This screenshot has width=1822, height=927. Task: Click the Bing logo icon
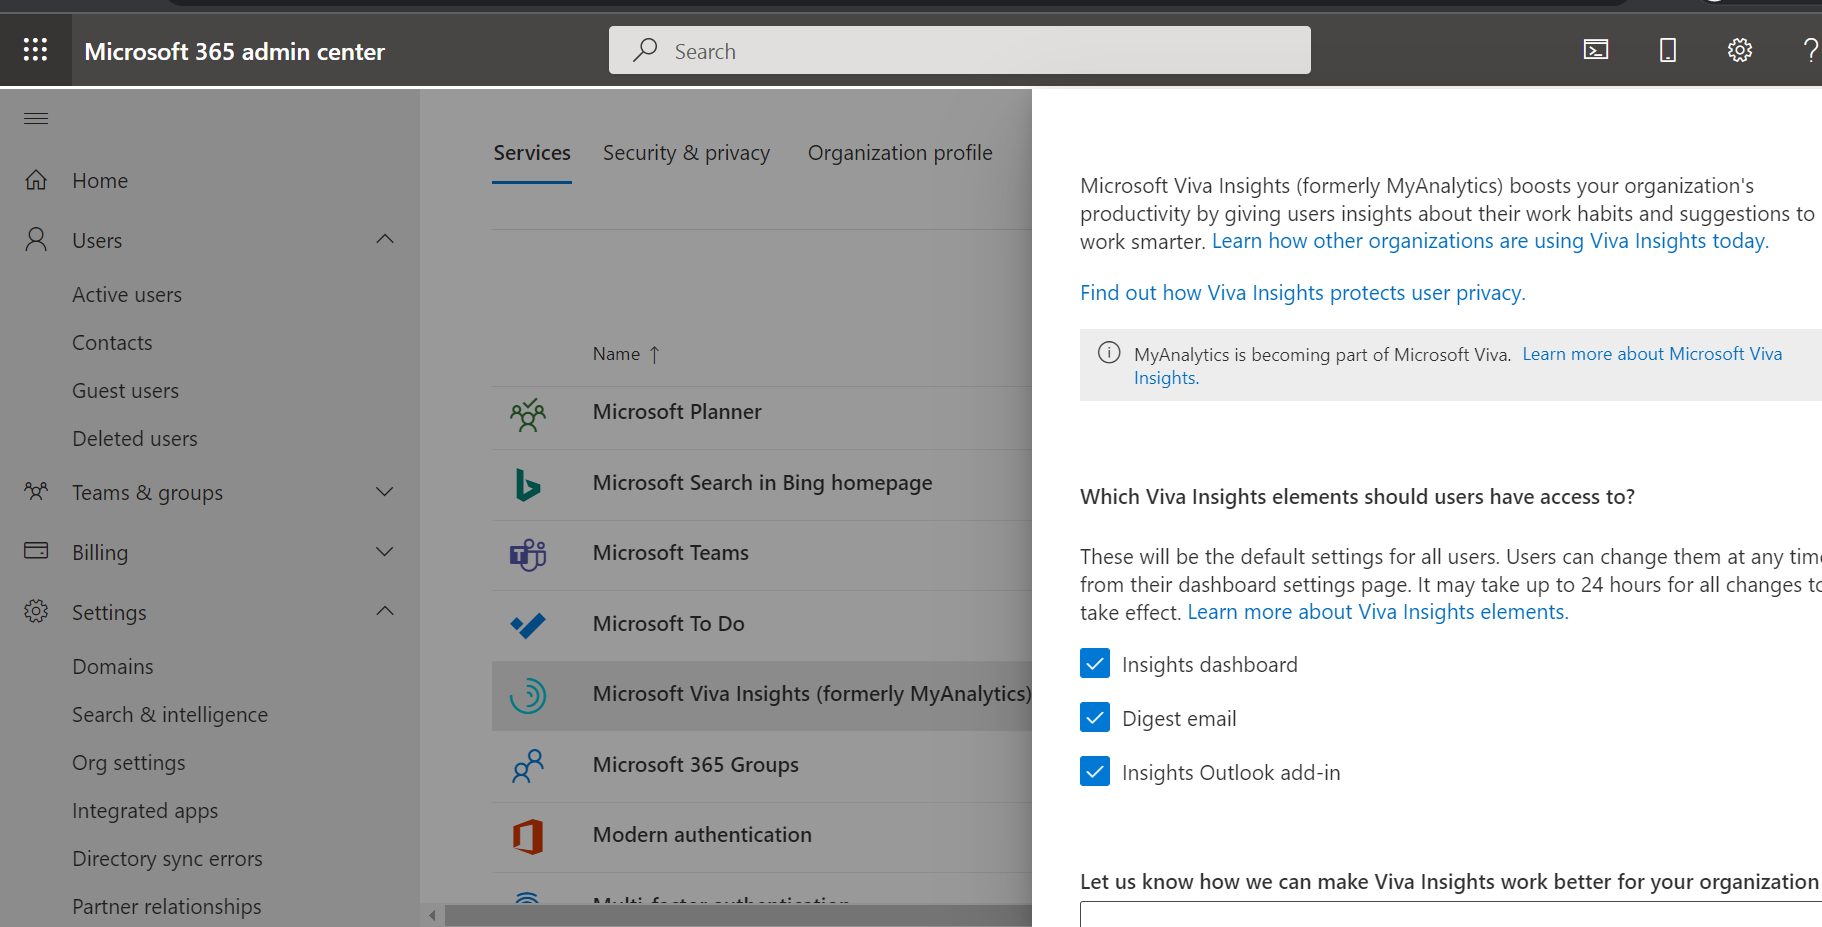point(527,485)
